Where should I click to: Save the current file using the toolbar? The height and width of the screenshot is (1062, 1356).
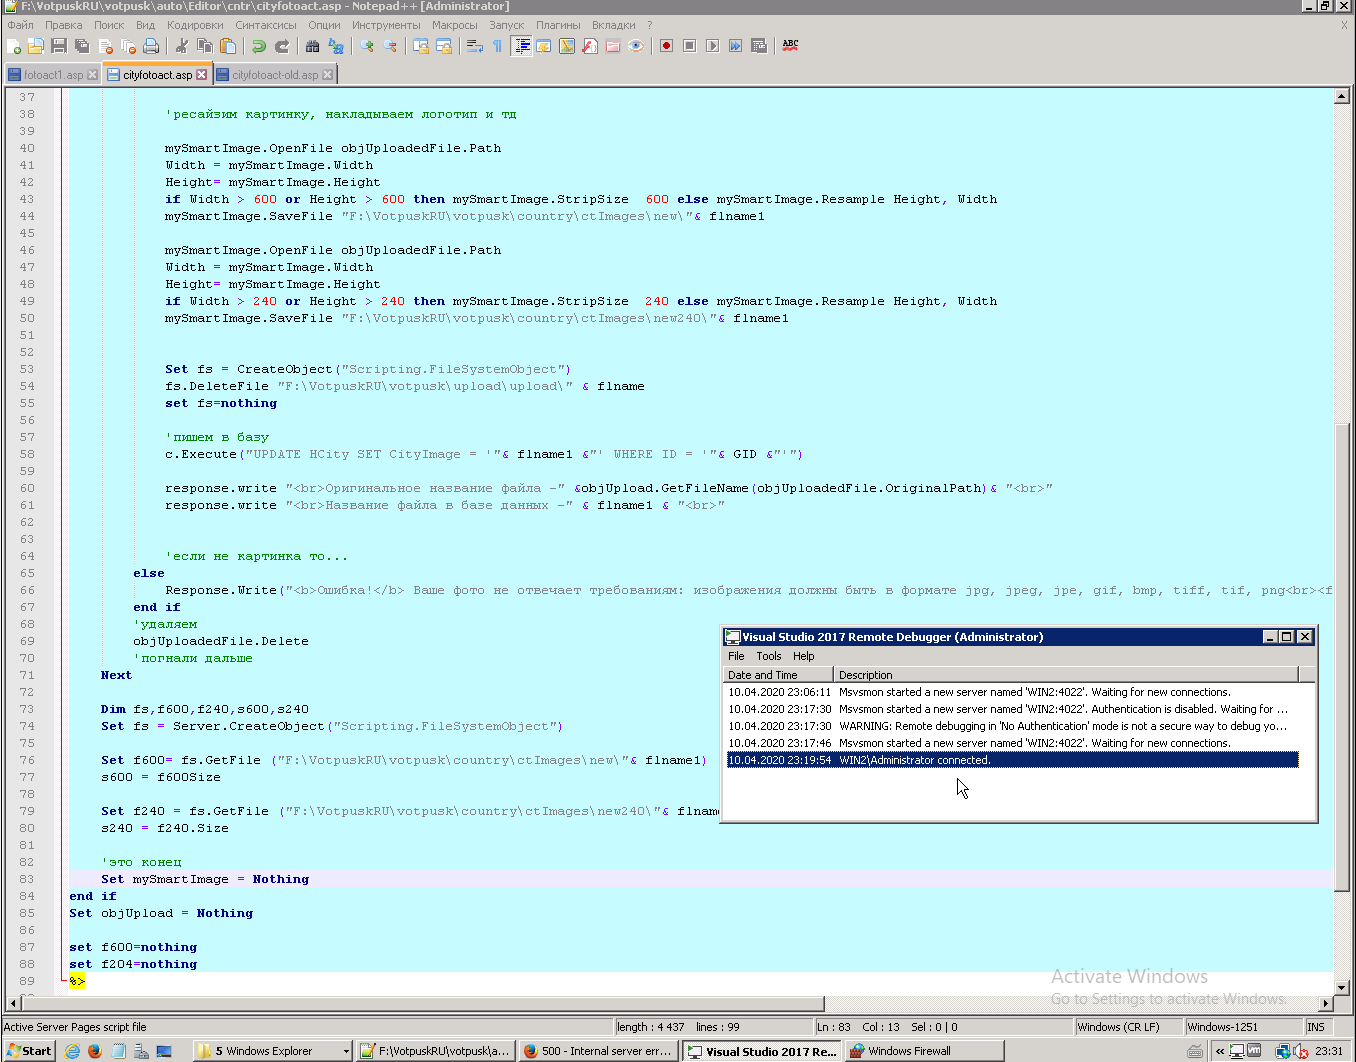pos(59,46)
